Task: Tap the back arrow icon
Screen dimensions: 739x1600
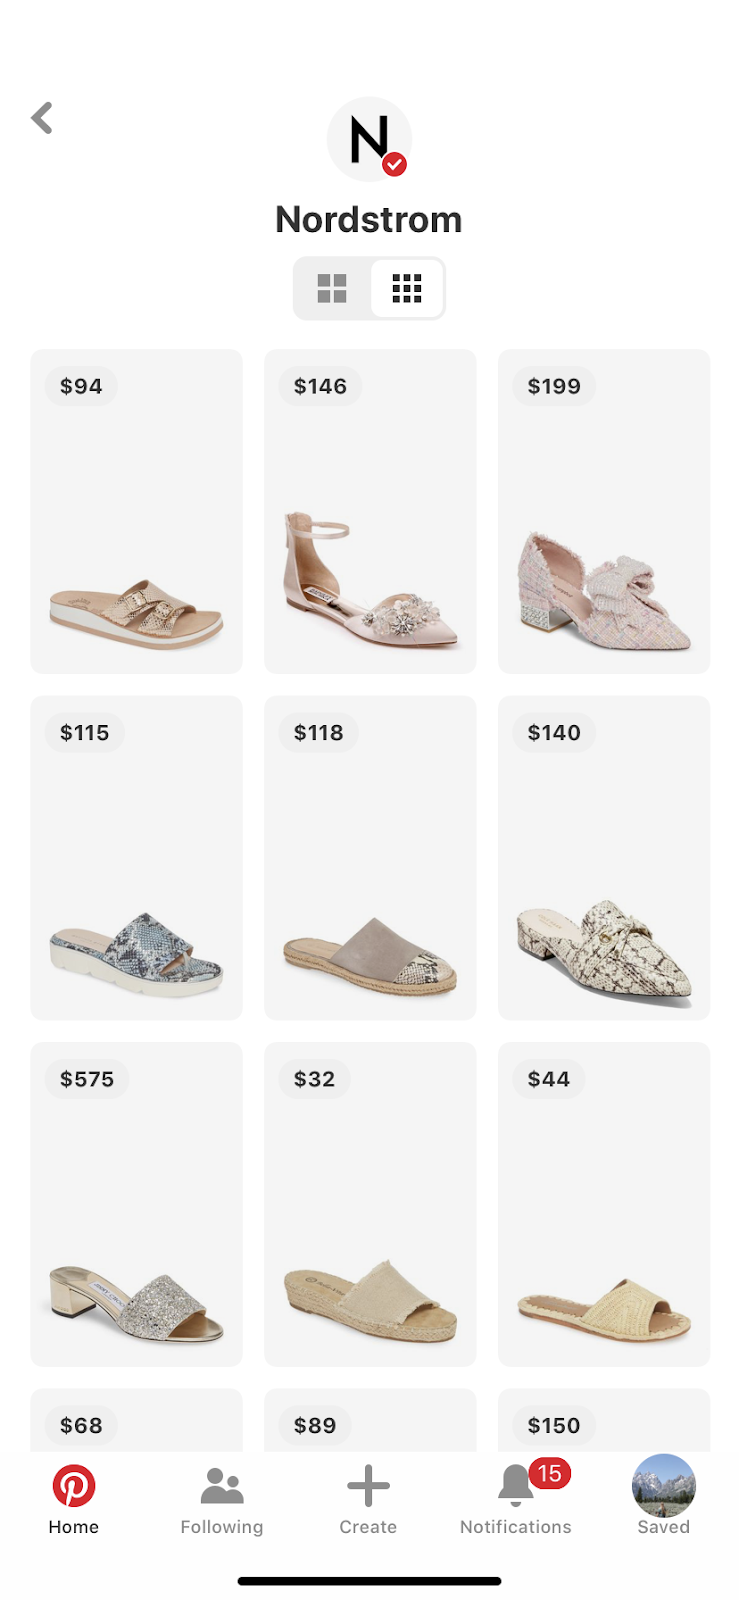Action: (x=41, y=118)
